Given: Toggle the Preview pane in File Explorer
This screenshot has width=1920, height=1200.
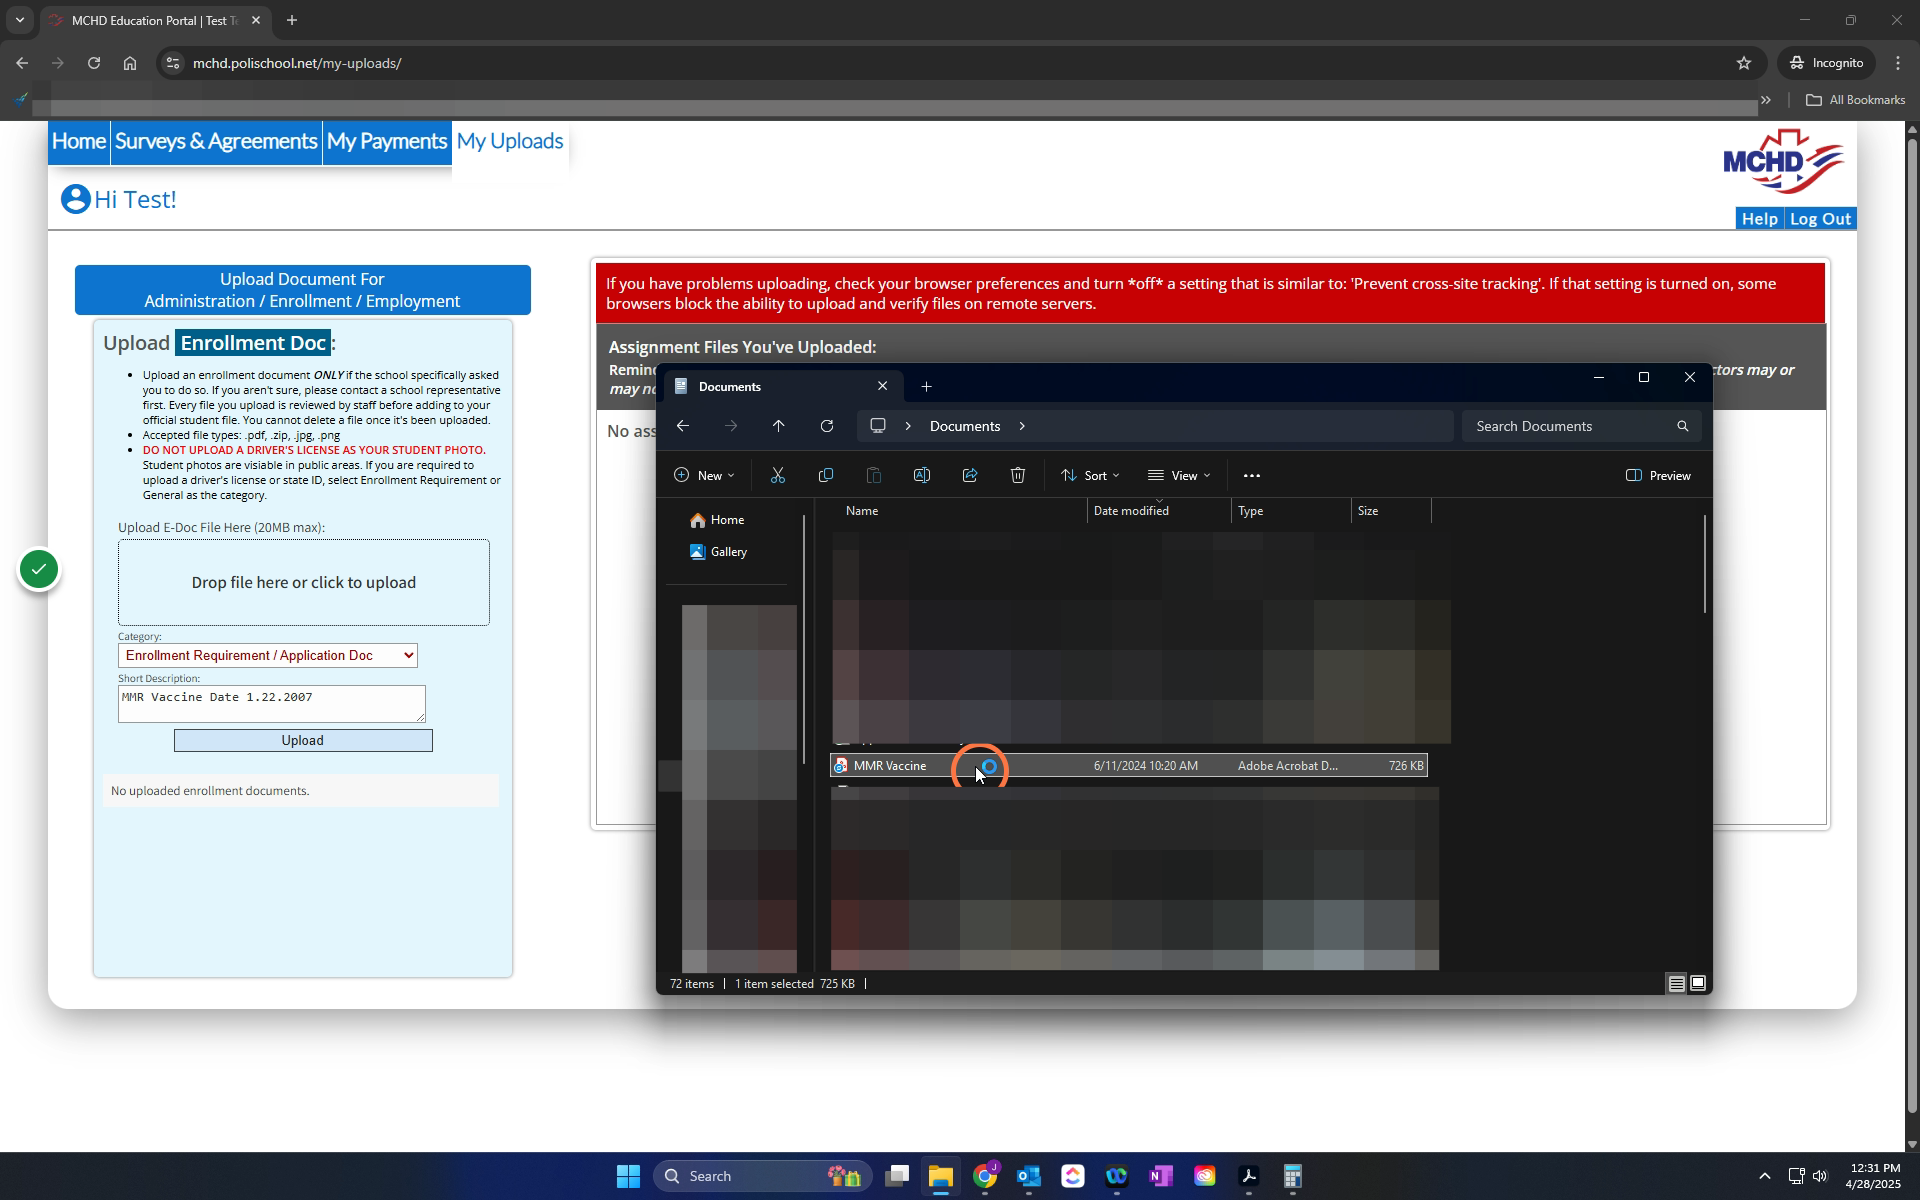Looking at the screenshot, I should click(1658, 476).
